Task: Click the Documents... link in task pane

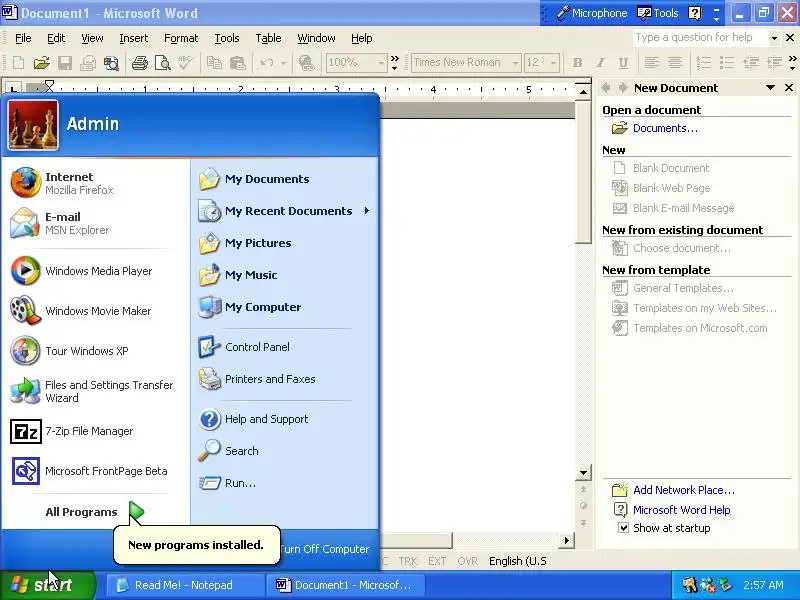Action: [665, 128]
